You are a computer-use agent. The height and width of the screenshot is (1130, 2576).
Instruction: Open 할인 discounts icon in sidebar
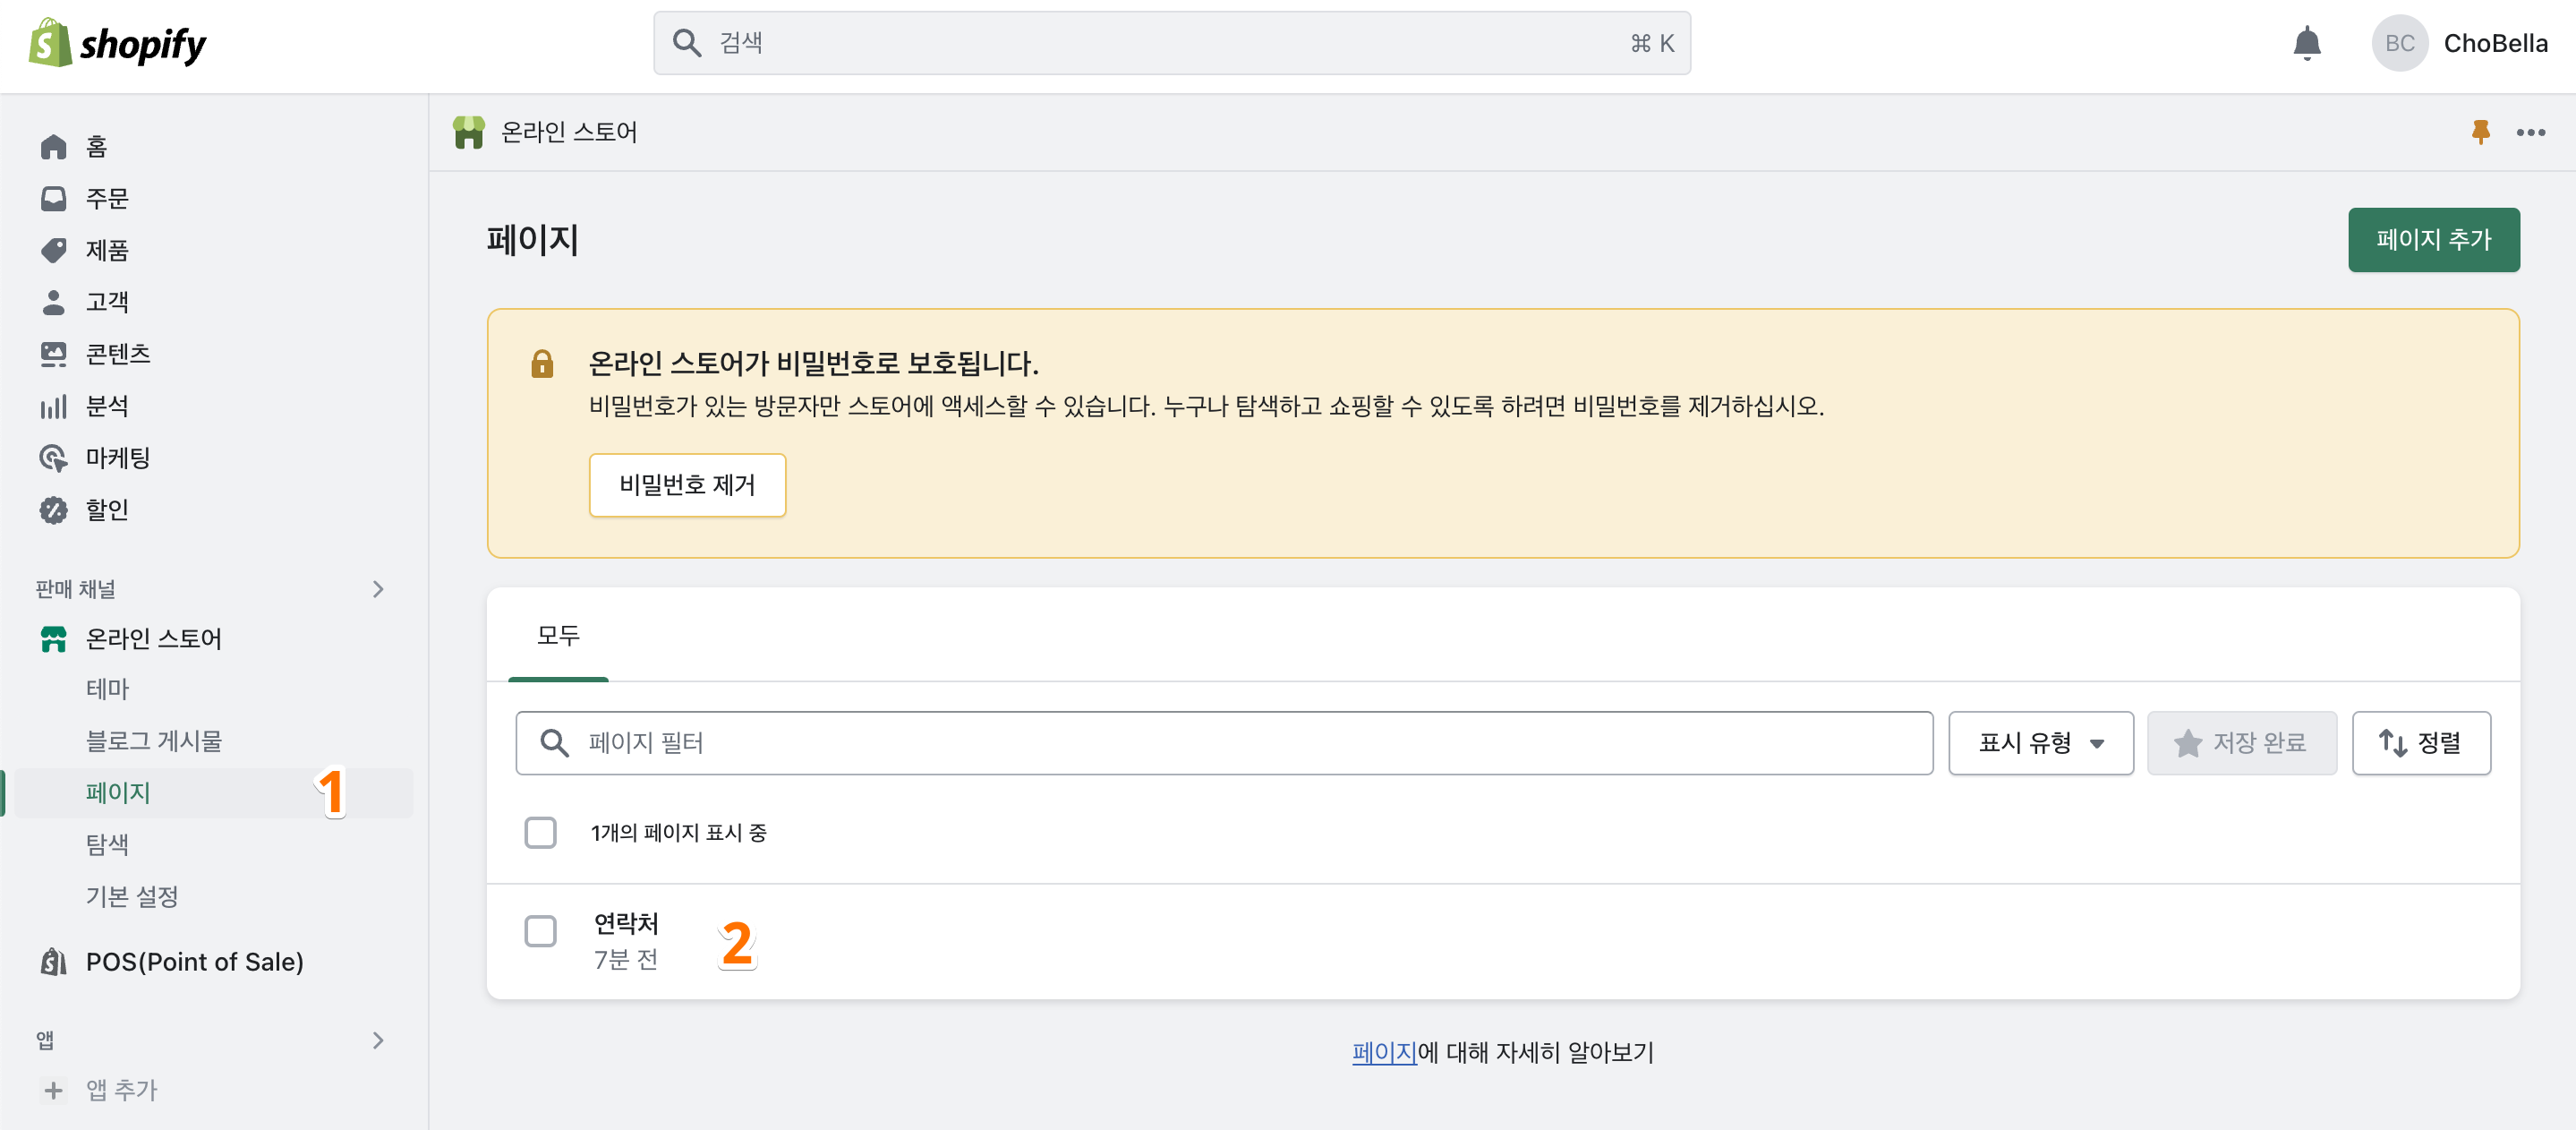53,510
